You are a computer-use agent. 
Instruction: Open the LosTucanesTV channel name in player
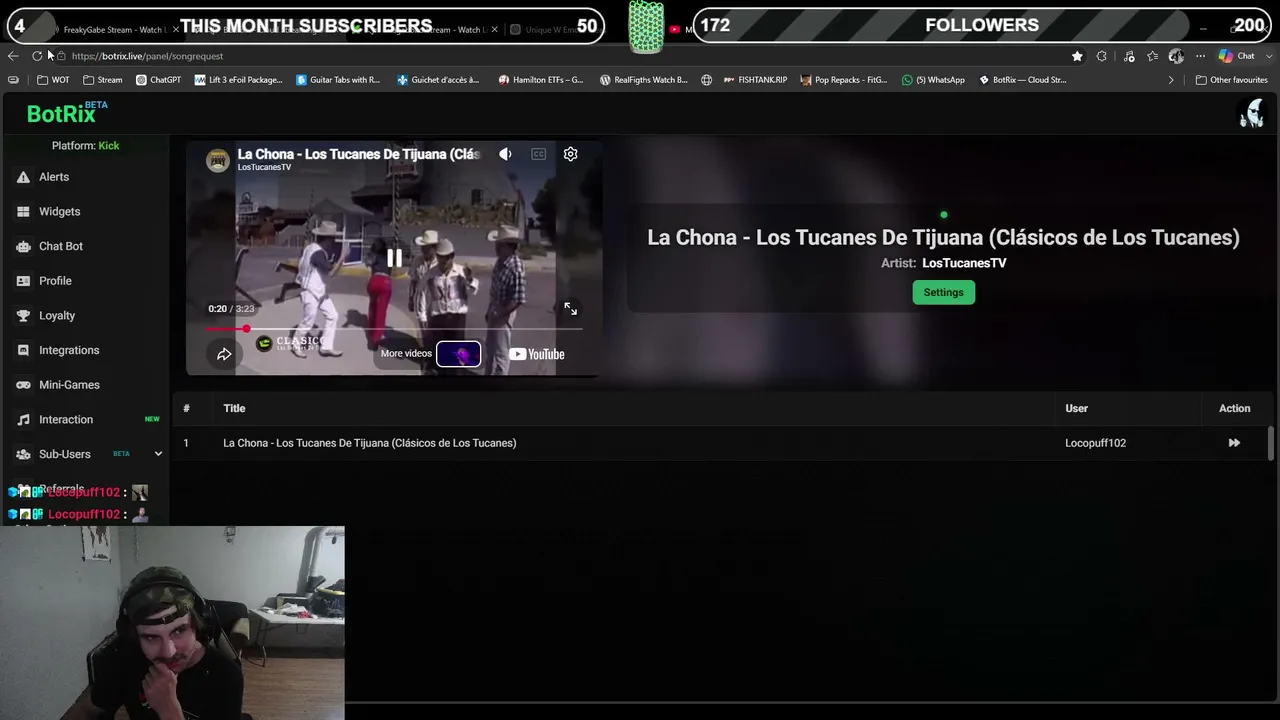click(264, 167)
